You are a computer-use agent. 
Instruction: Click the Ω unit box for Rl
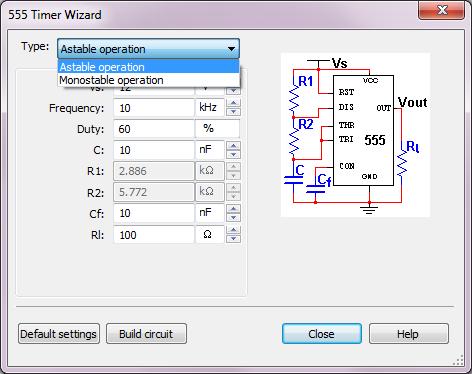coord(210,235)
